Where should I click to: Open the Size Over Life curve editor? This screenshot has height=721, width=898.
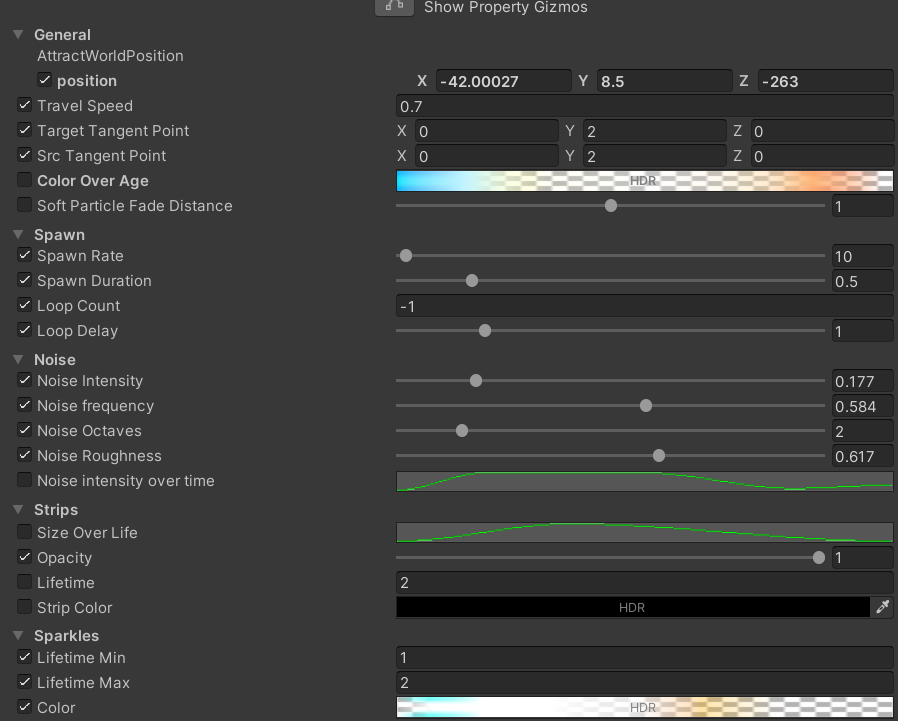pos(644,532)
